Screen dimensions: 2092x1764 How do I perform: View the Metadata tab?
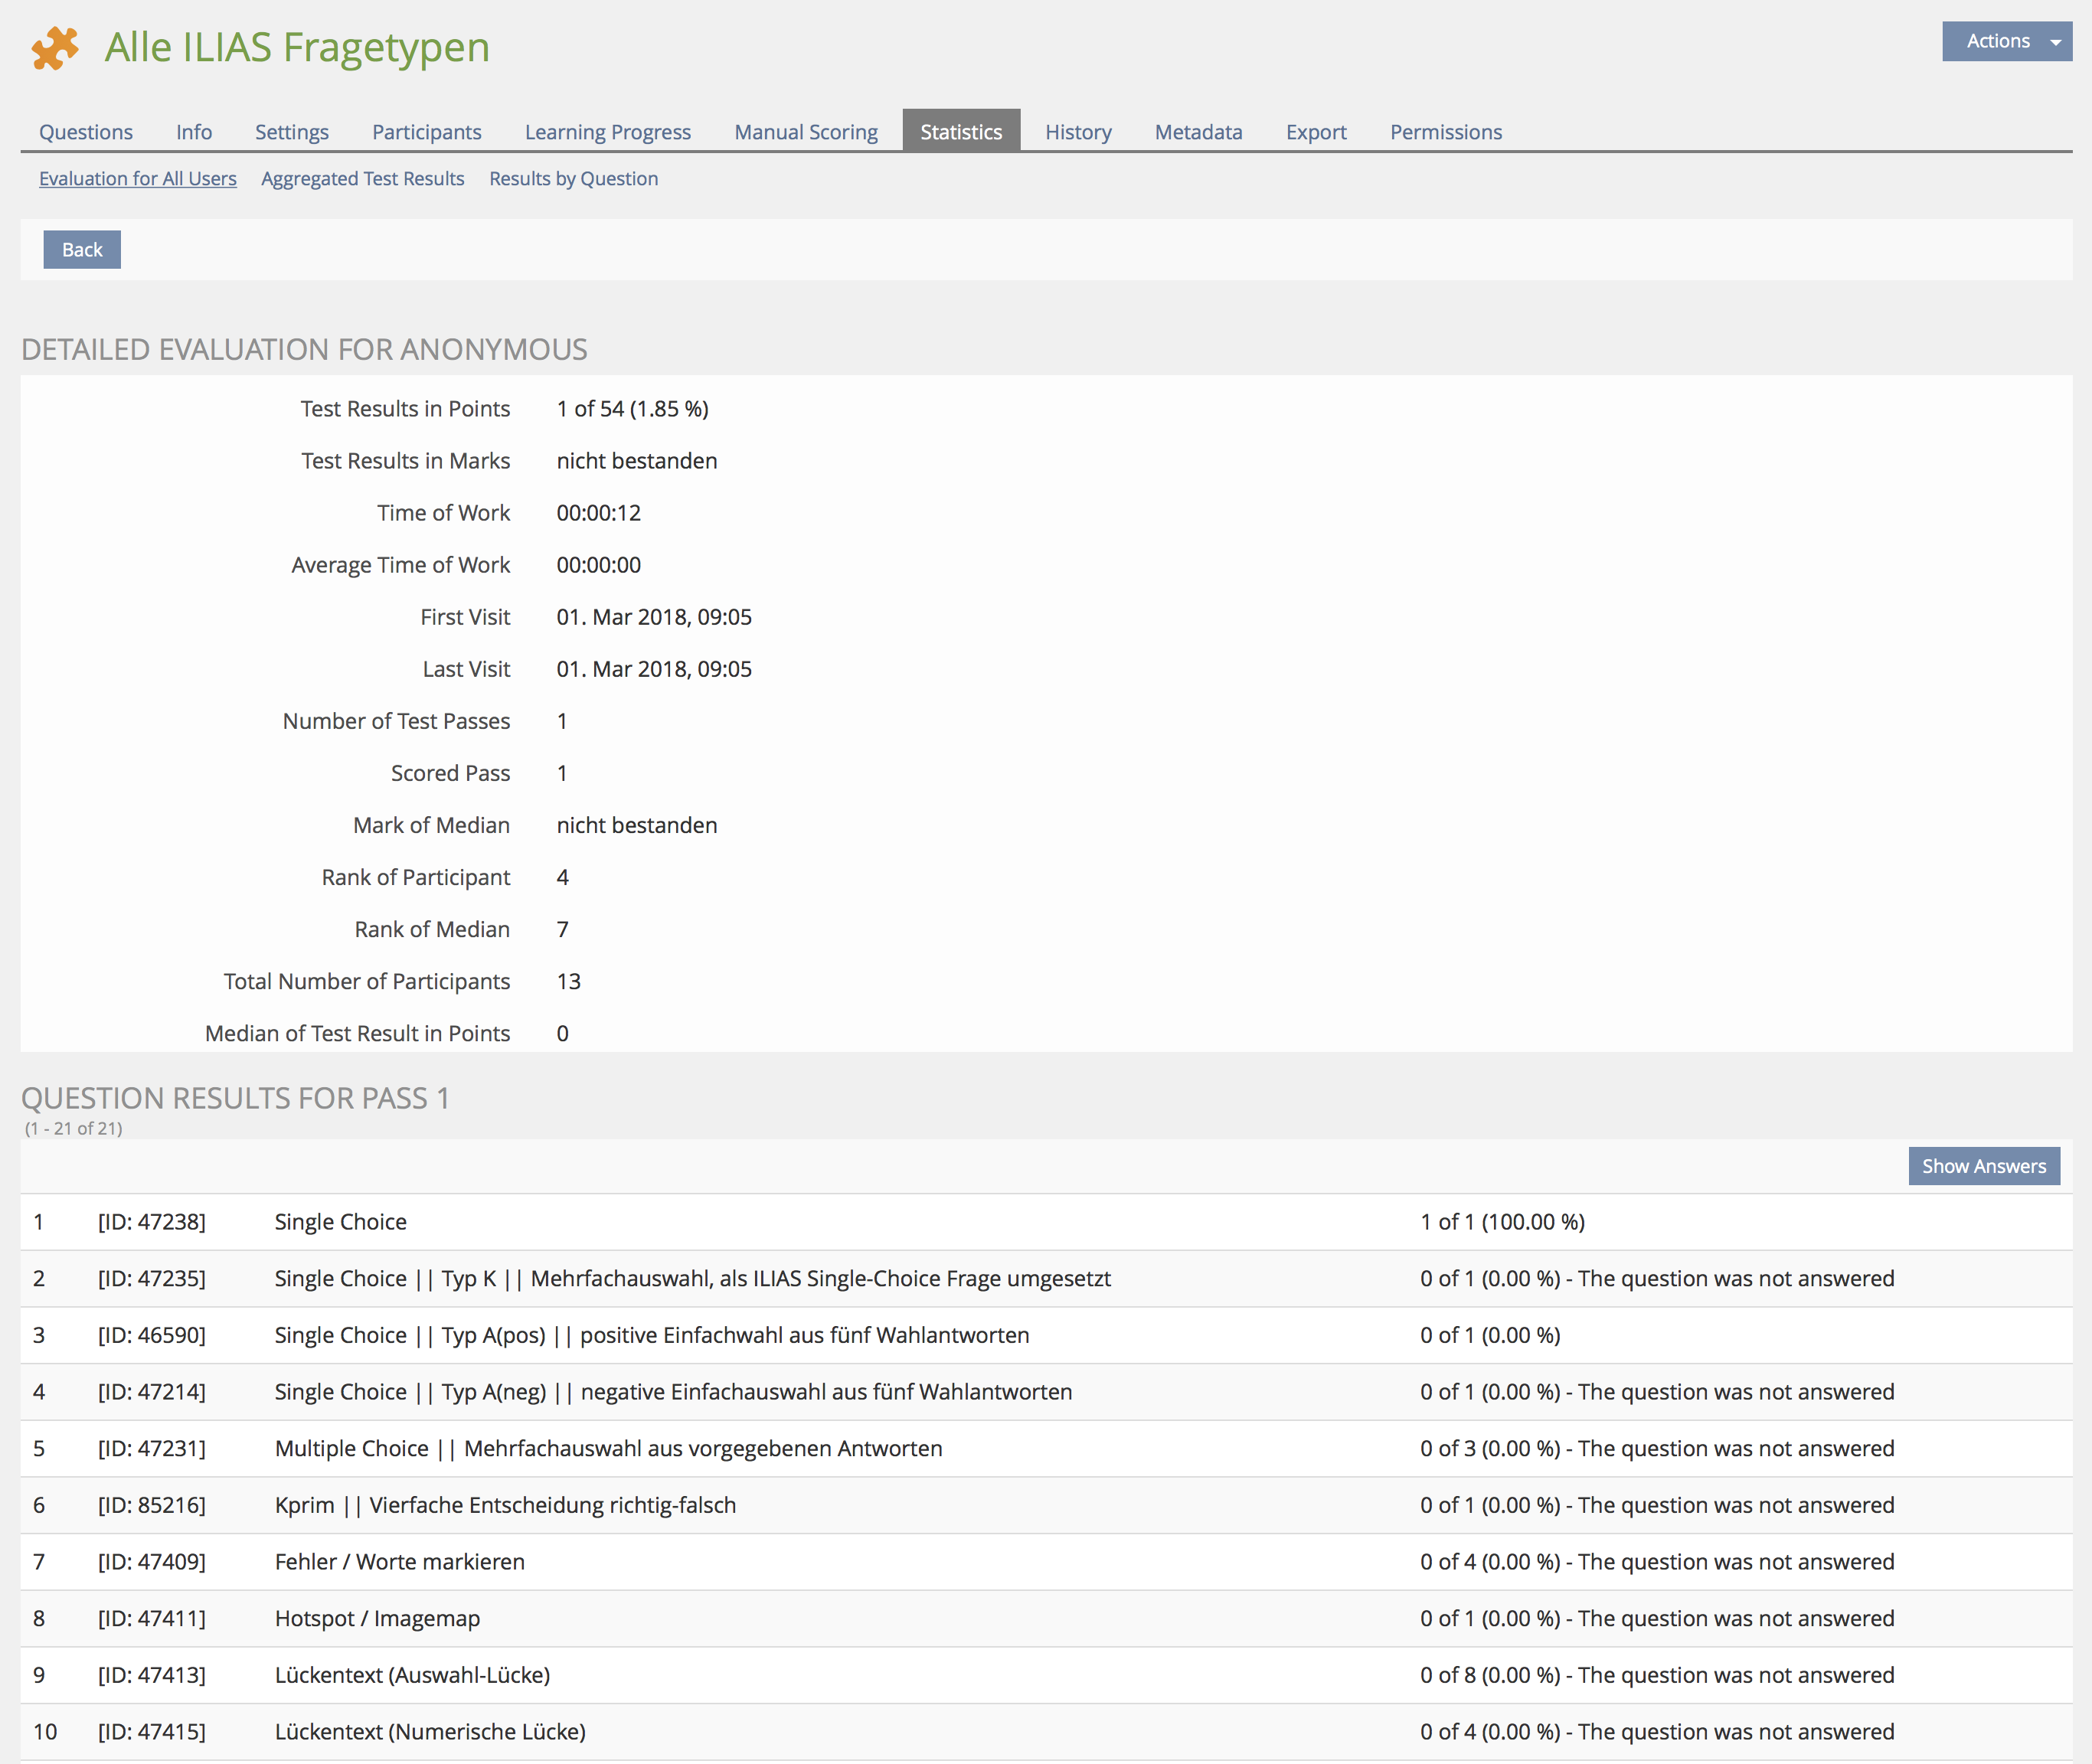click(x=1198, y=132)
